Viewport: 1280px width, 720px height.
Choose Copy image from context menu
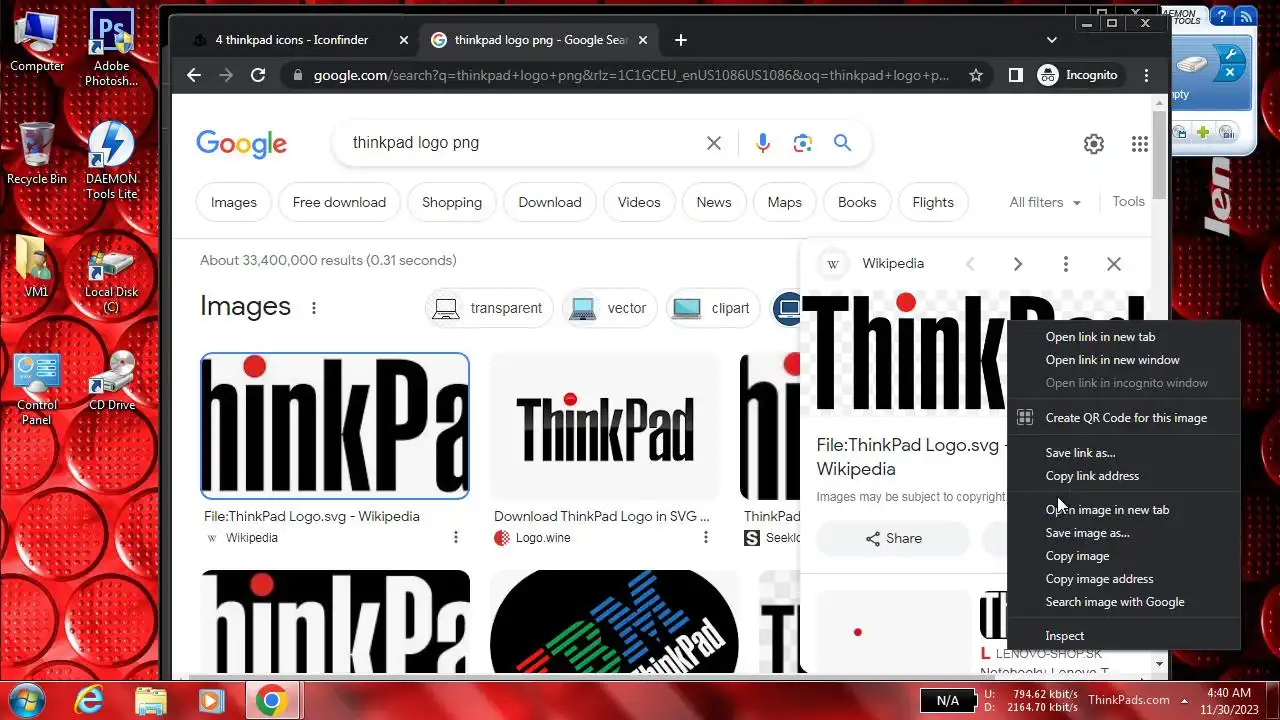click(1124, 556)
